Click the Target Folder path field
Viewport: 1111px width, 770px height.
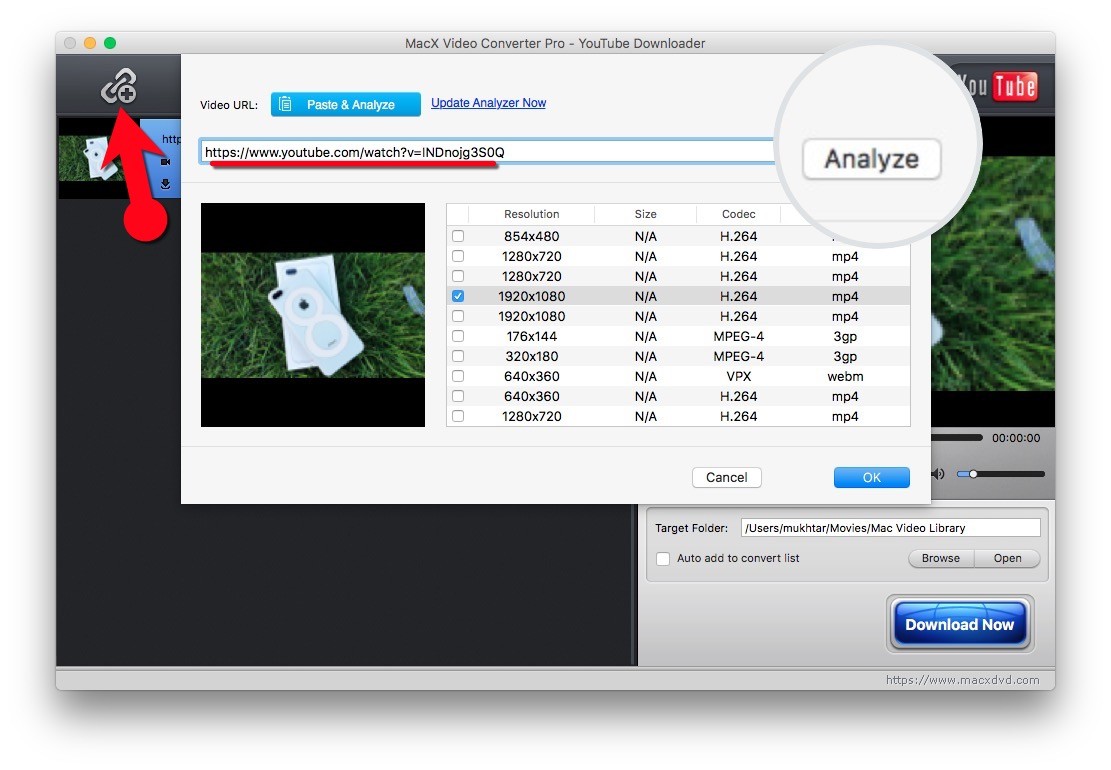(x=891, y=528)
